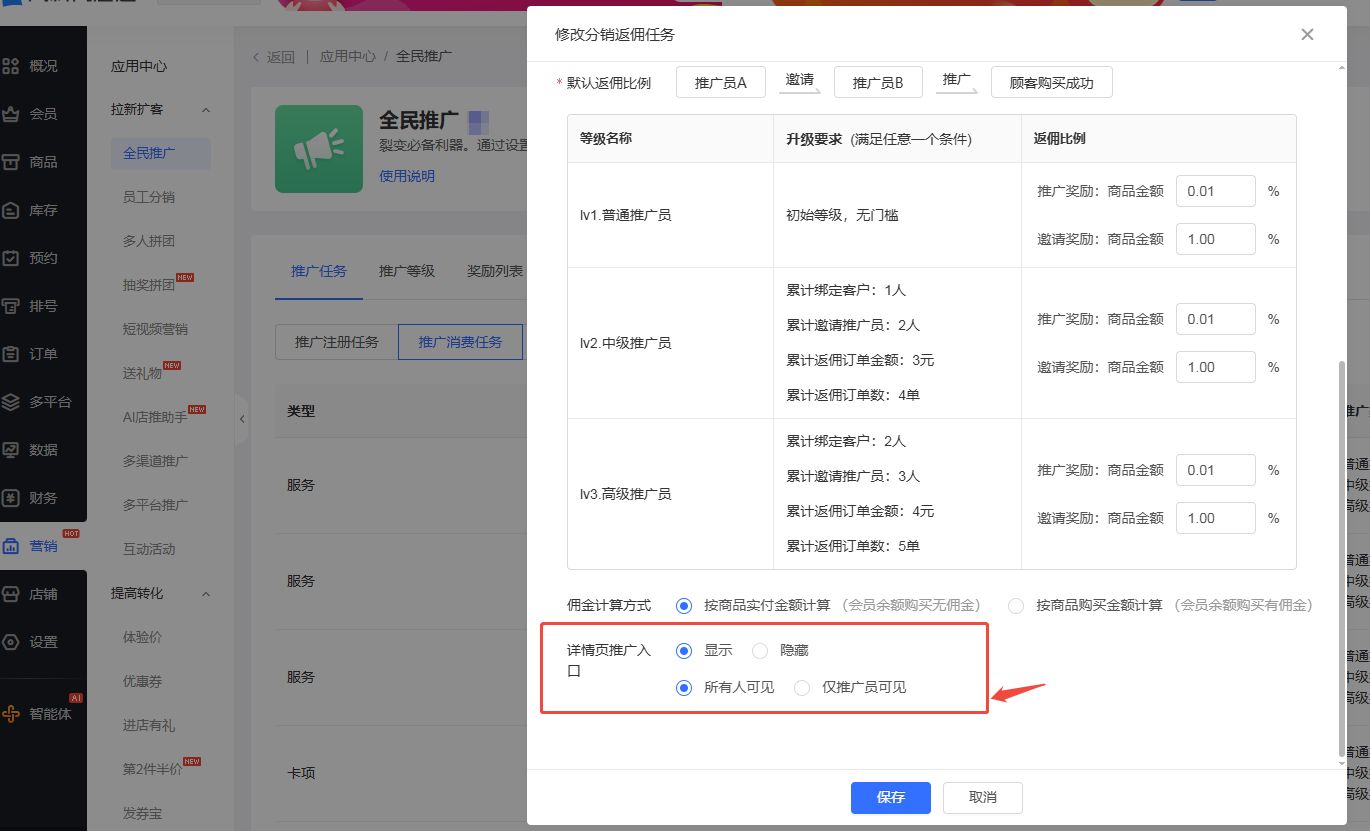Choose 按商品购买金额计算 radio button

1016,606
